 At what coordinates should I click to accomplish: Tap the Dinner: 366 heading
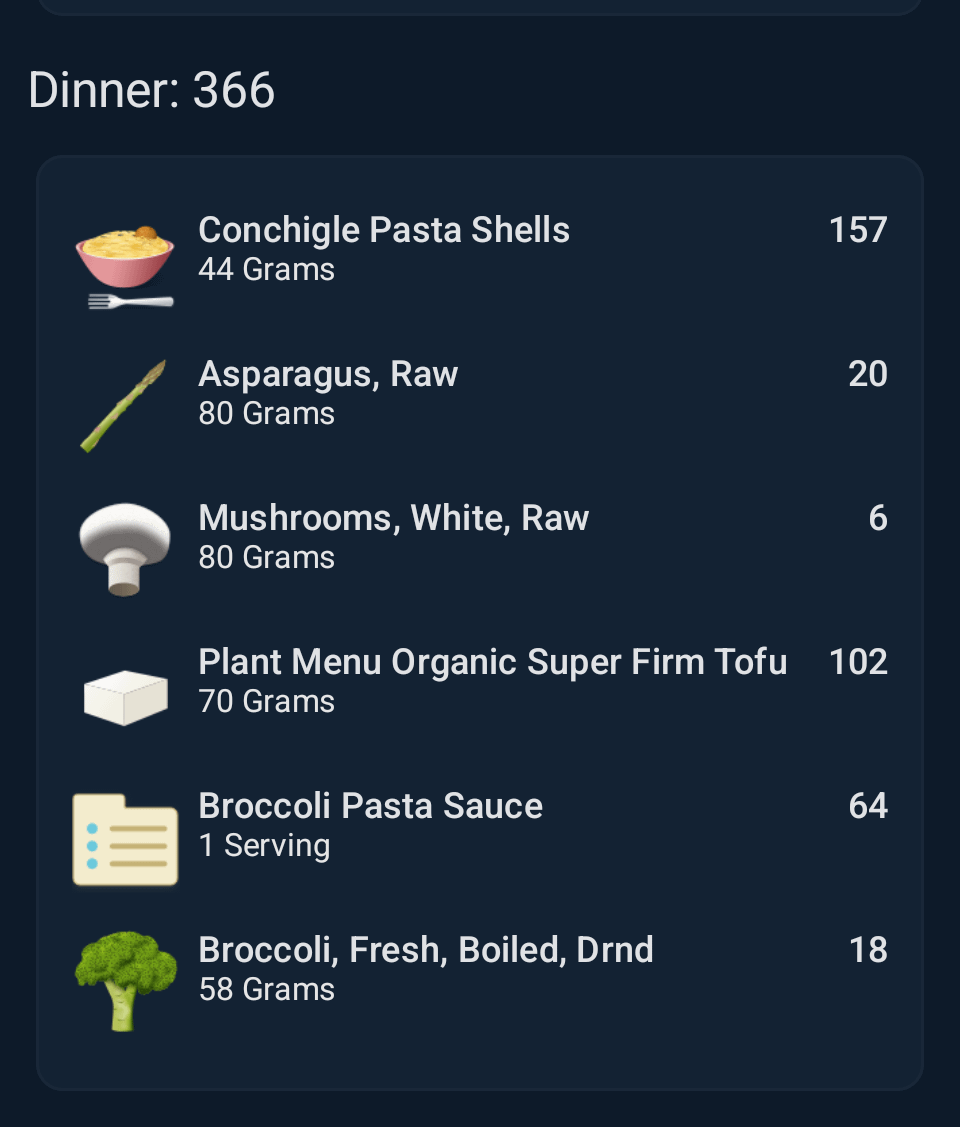click(x=152, y=90)
